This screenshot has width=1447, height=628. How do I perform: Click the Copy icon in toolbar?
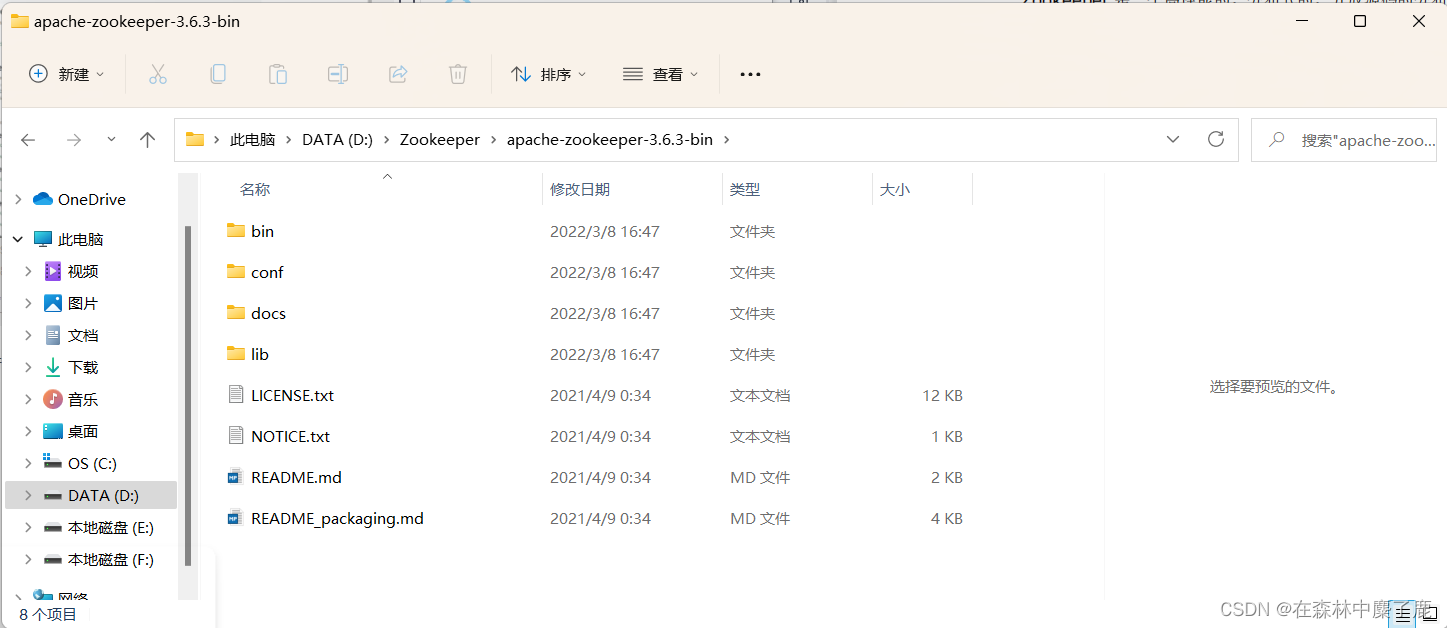point(218,74)
